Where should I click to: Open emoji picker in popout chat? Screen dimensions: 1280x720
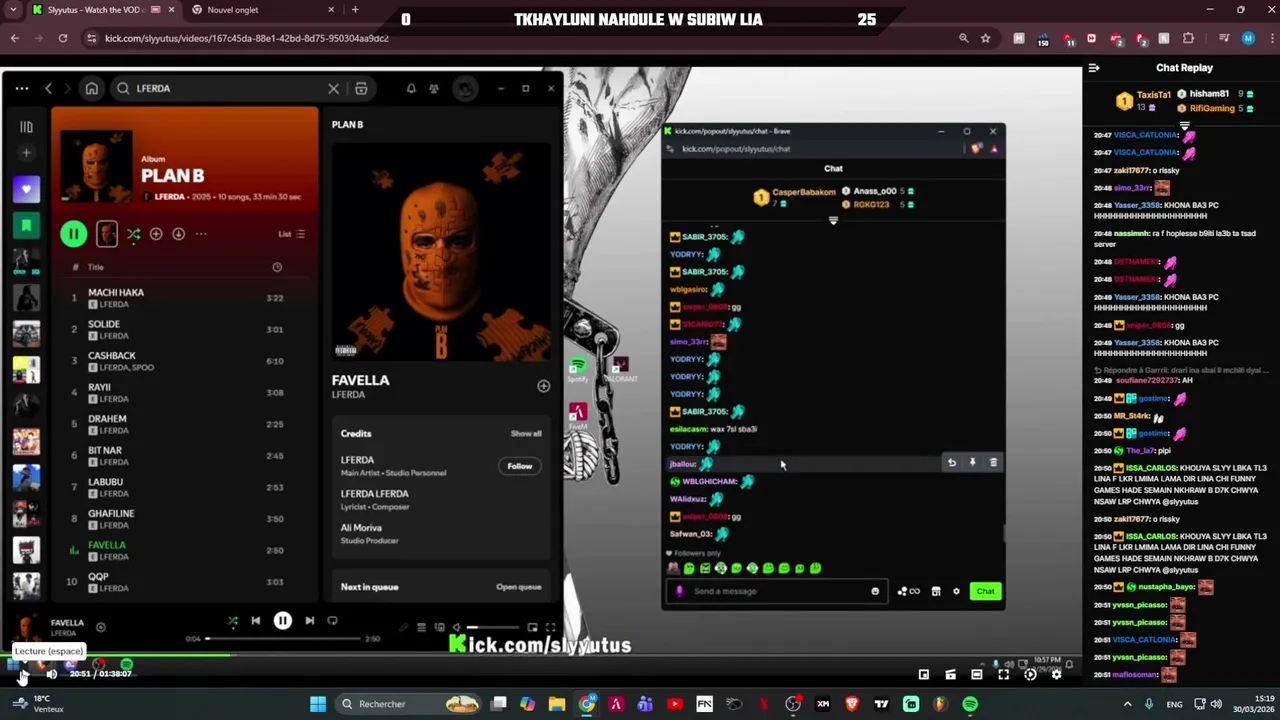coord(875,591)
